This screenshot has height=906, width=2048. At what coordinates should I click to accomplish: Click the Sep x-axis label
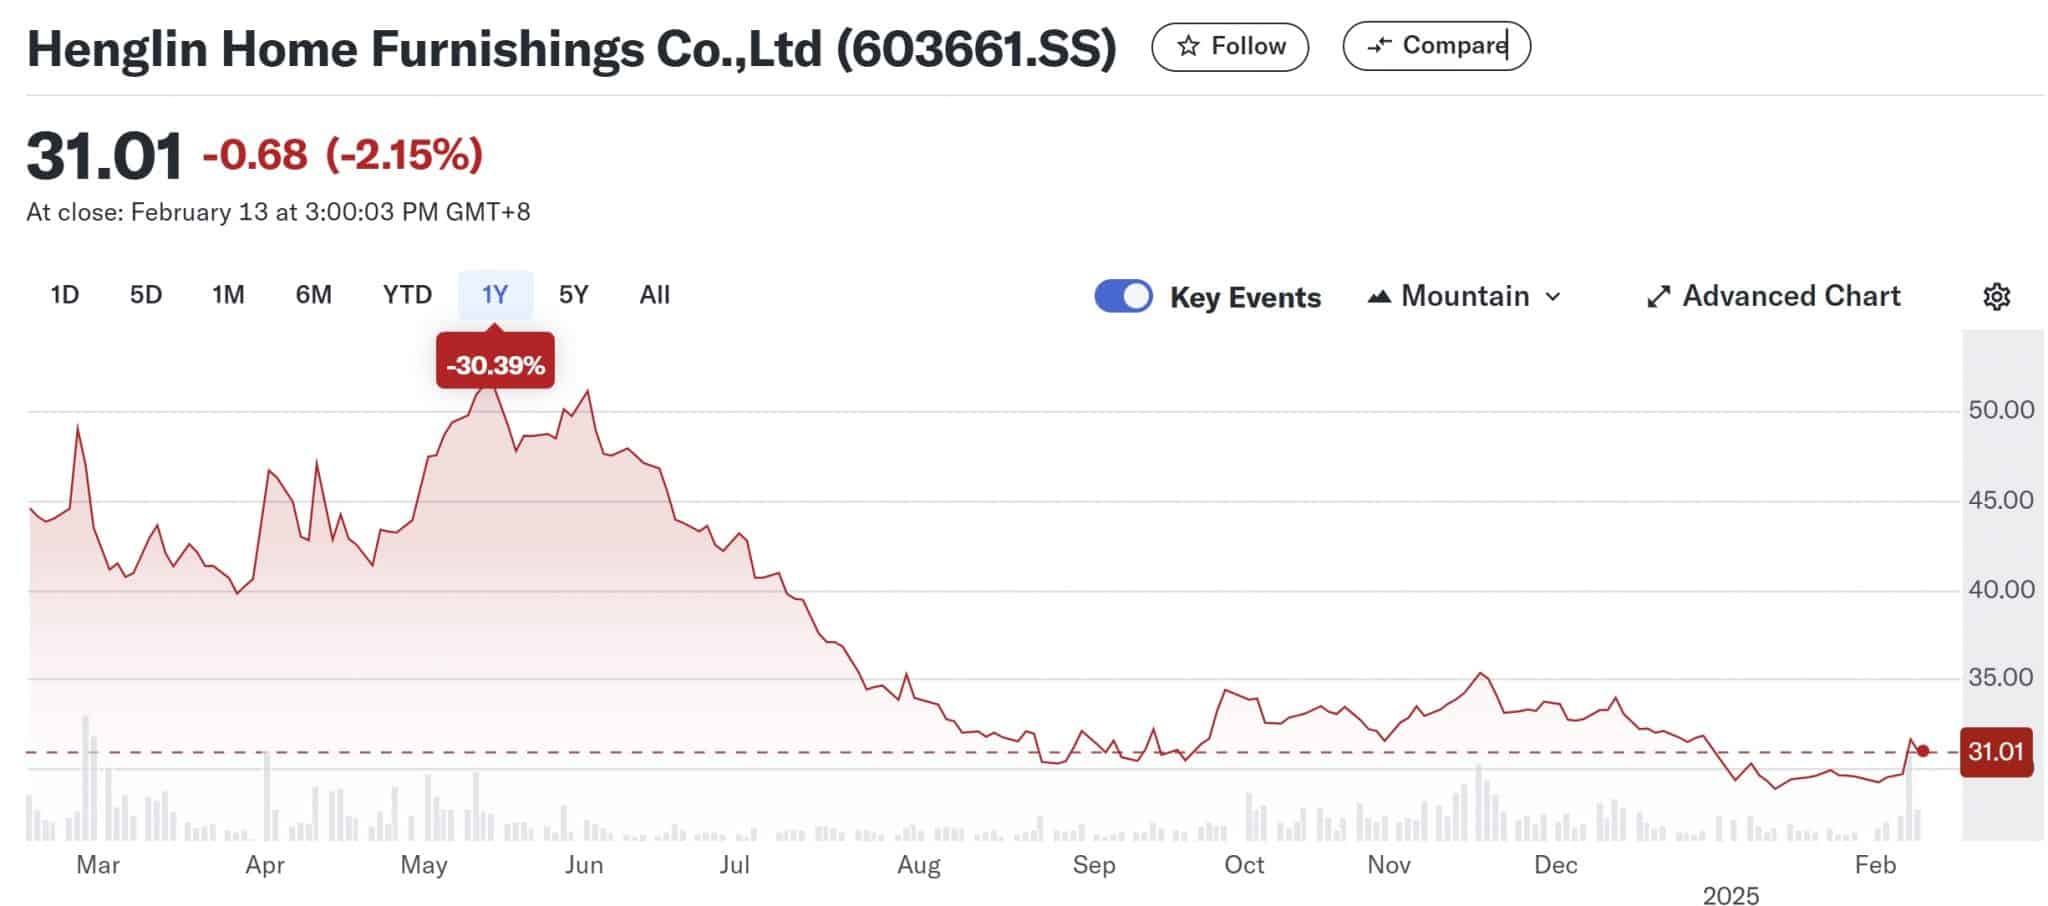(1094, 865)
